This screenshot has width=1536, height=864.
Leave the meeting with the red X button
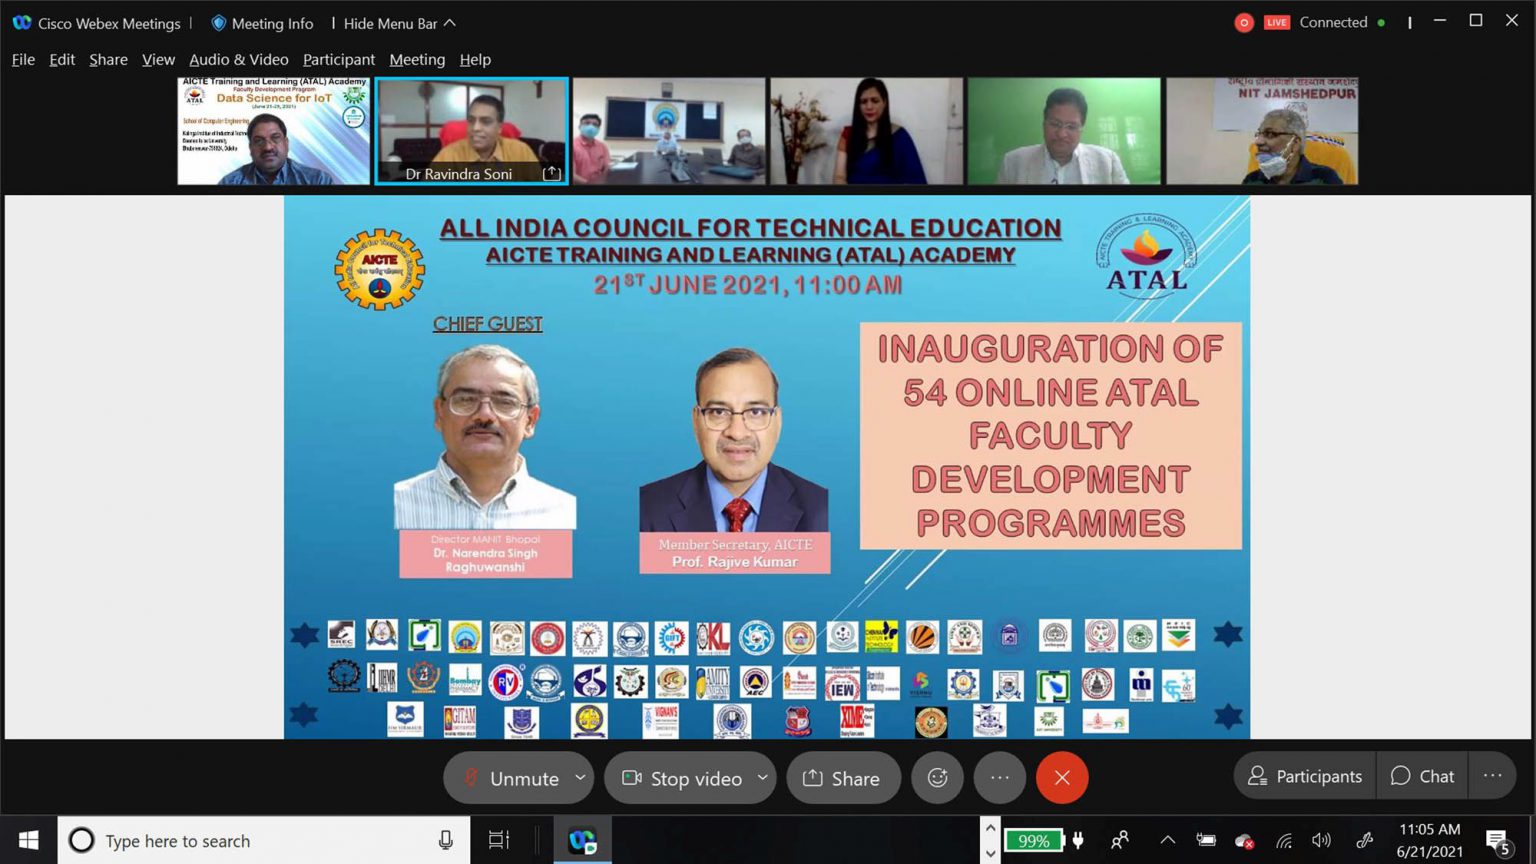coord(1061,776)
